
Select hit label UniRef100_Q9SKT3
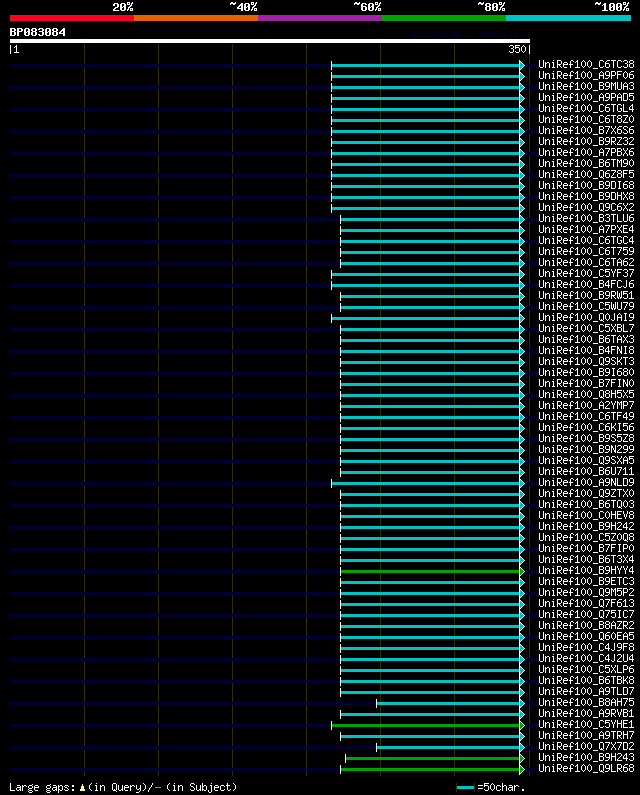coord(586,361)
